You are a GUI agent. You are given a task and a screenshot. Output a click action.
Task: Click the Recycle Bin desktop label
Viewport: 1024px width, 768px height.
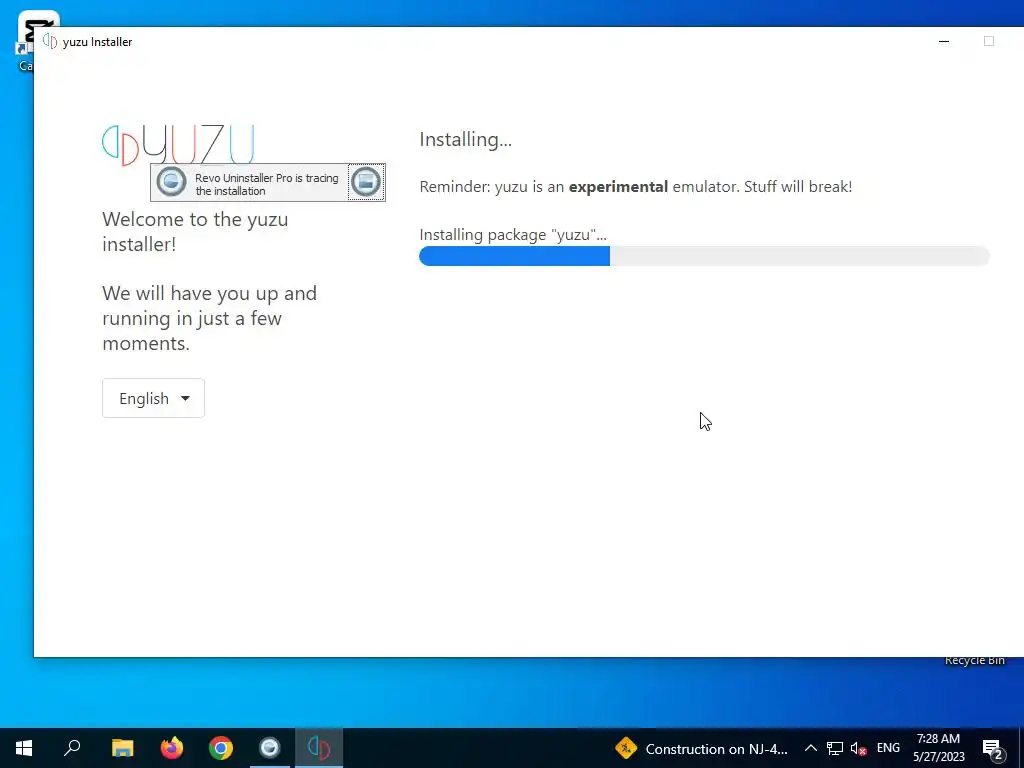point(974,660)
